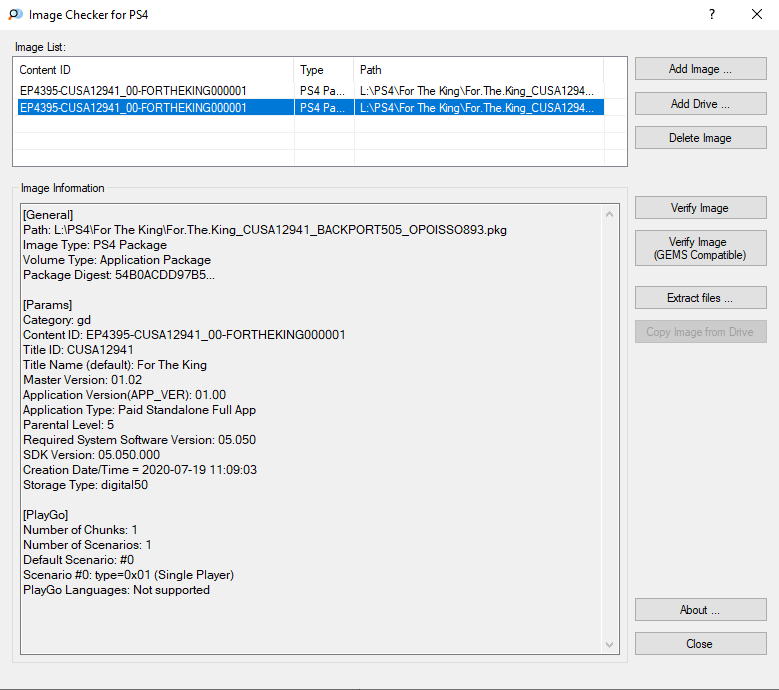
Task: Click the Image Checker app icon in title bar
Action: (x=15, y=14)
